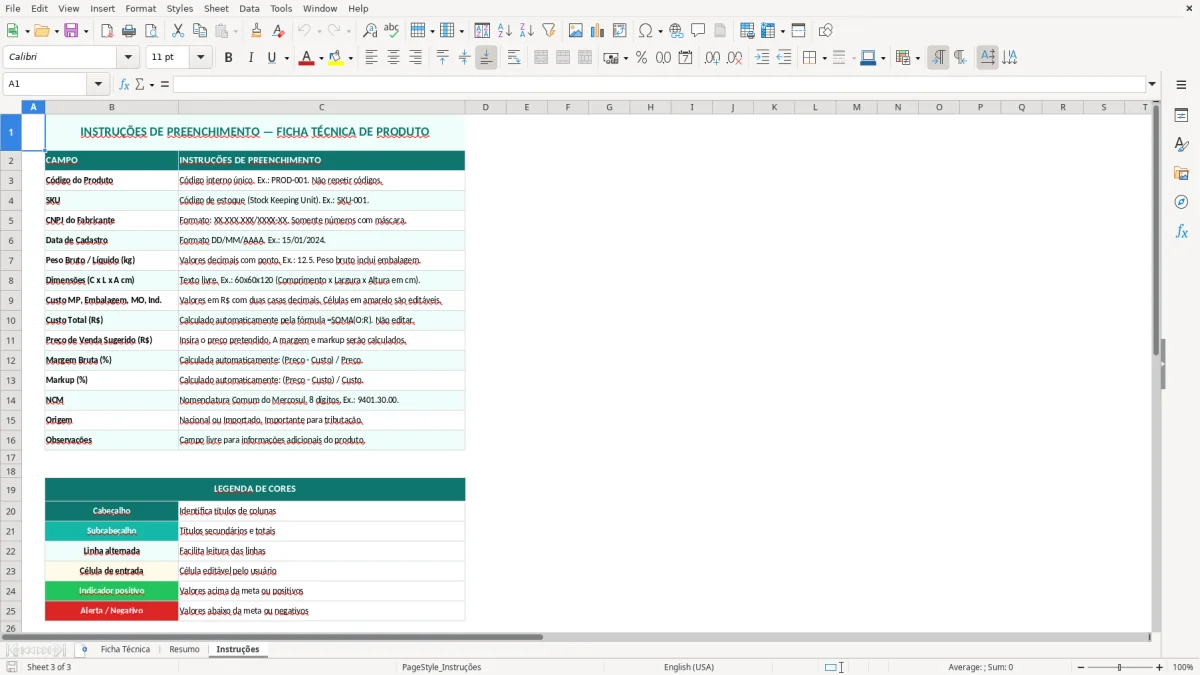
Task: Apply the yellow background color swatch
Action: [336, 58]
